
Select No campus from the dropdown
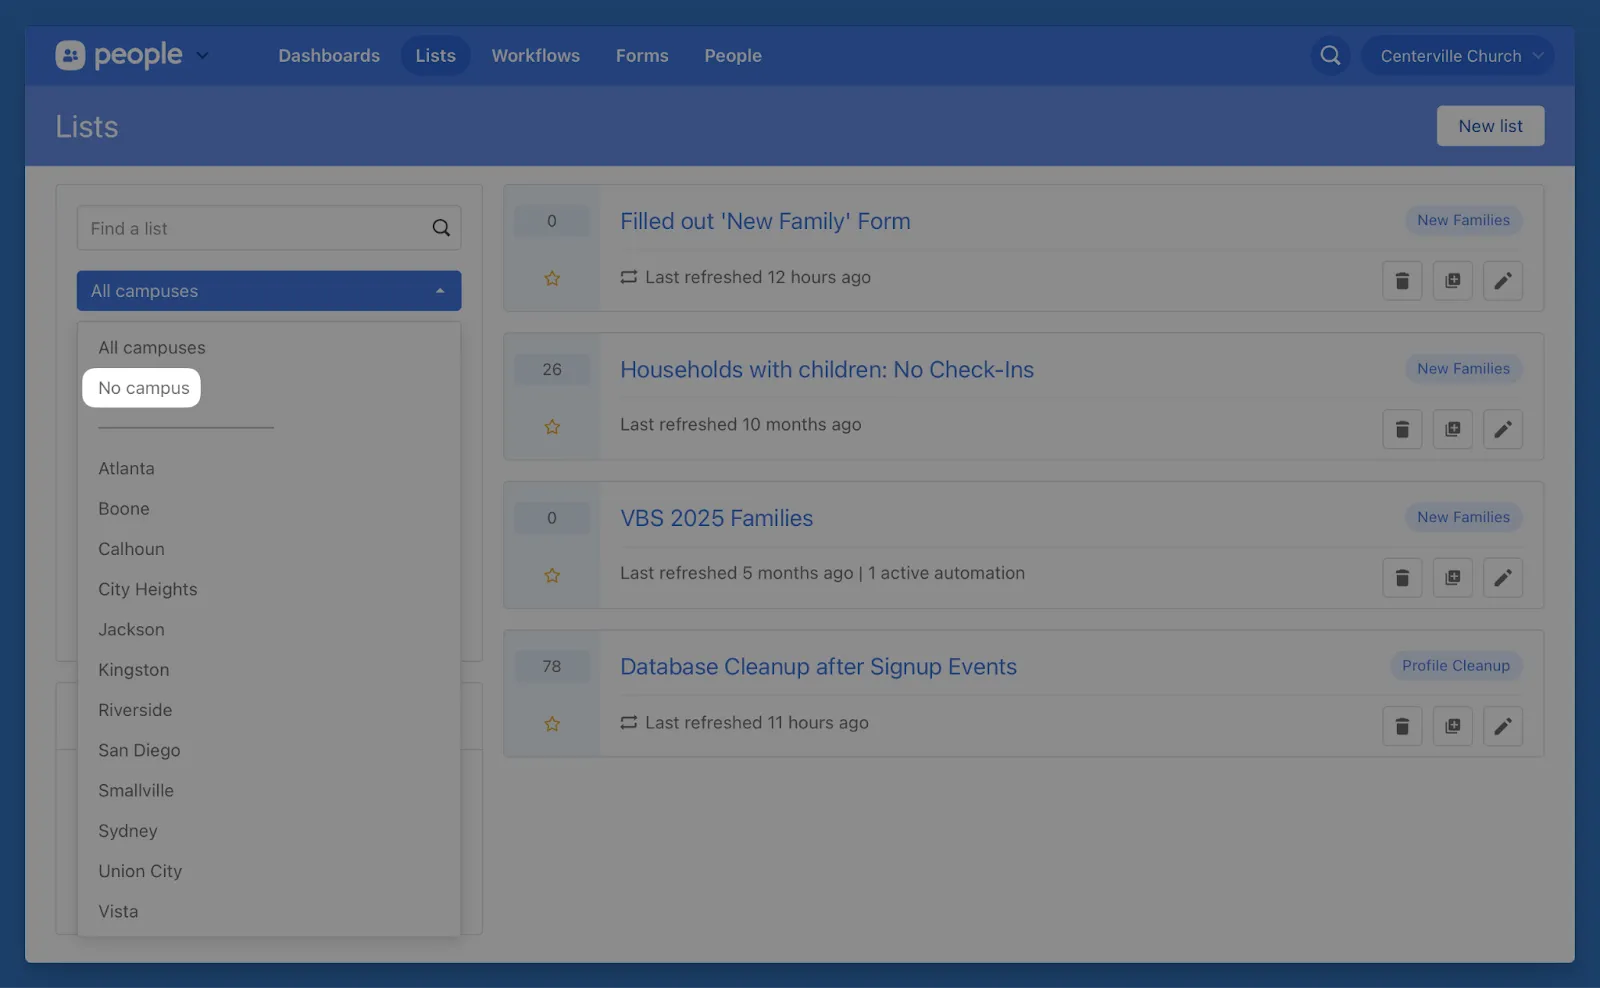tap(143, 388)
